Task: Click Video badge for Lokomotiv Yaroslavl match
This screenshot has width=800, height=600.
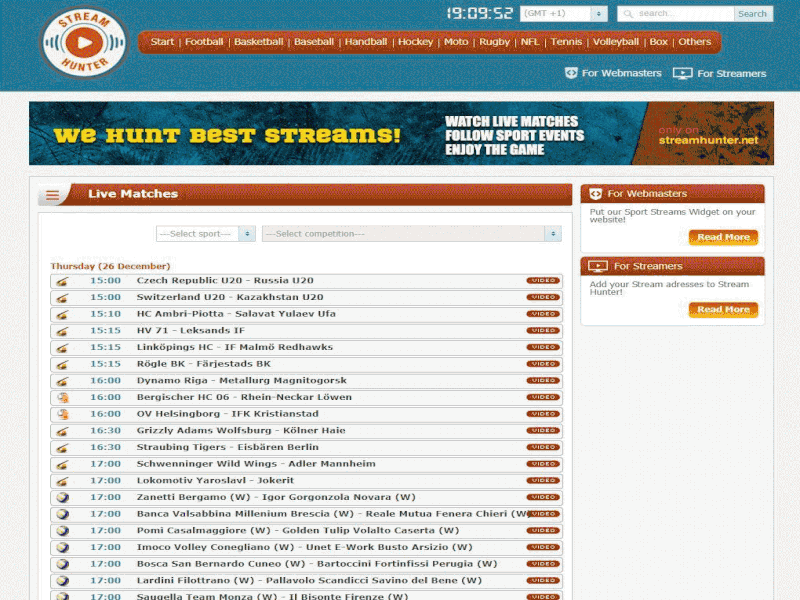Action: coord(543,481)
